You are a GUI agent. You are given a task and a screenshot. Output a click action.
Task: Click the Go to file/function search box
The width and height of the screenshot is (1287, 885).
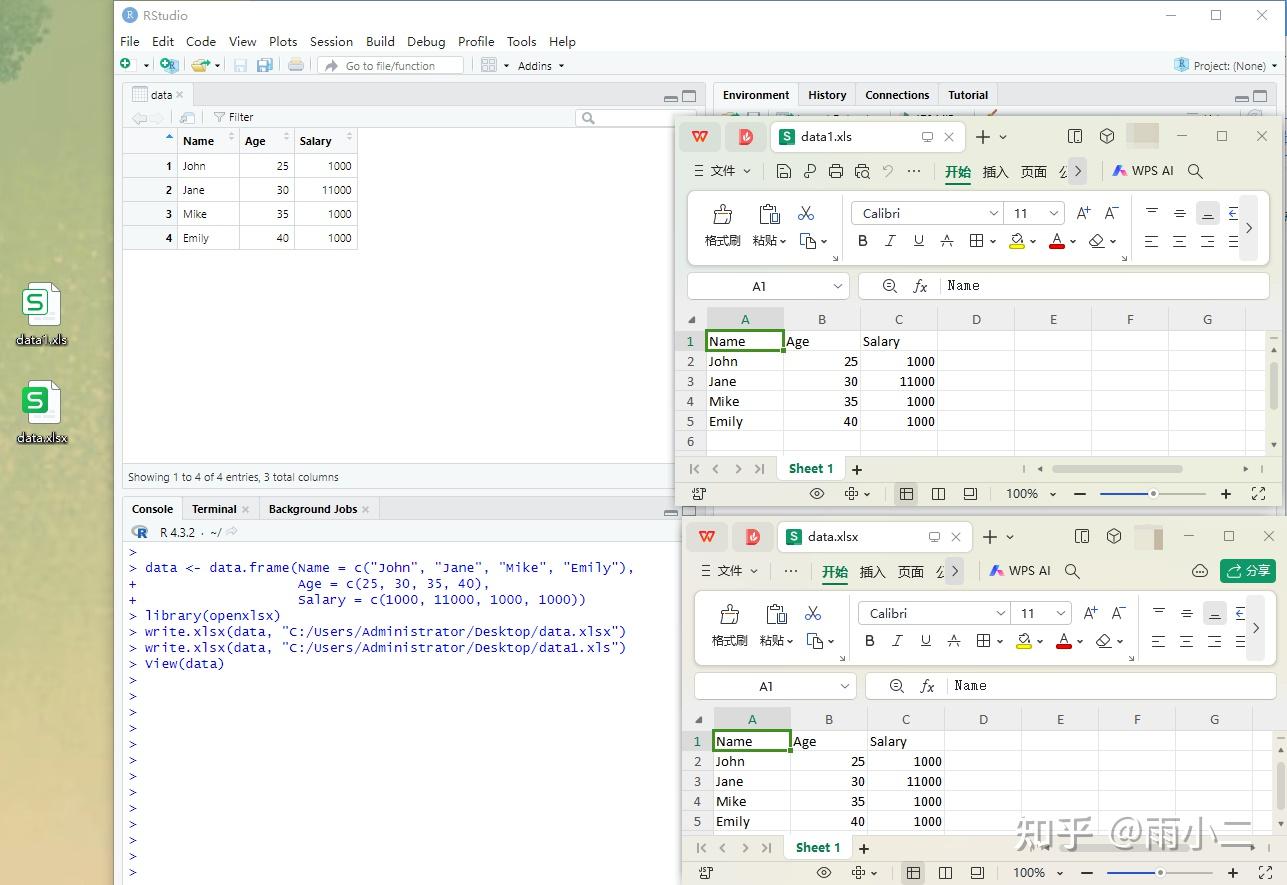pos(392,66)
